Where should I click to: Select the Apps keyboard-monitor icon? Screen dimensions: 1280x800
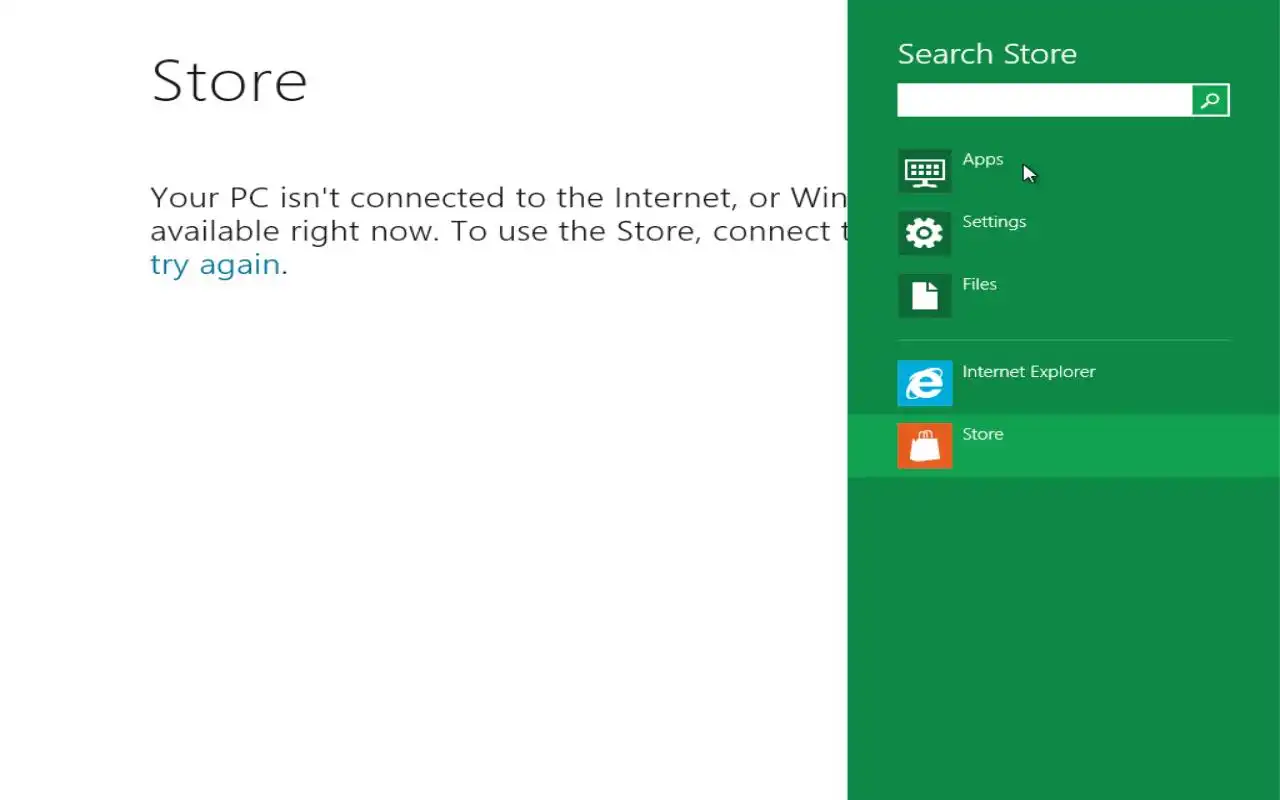pos(924,171)
